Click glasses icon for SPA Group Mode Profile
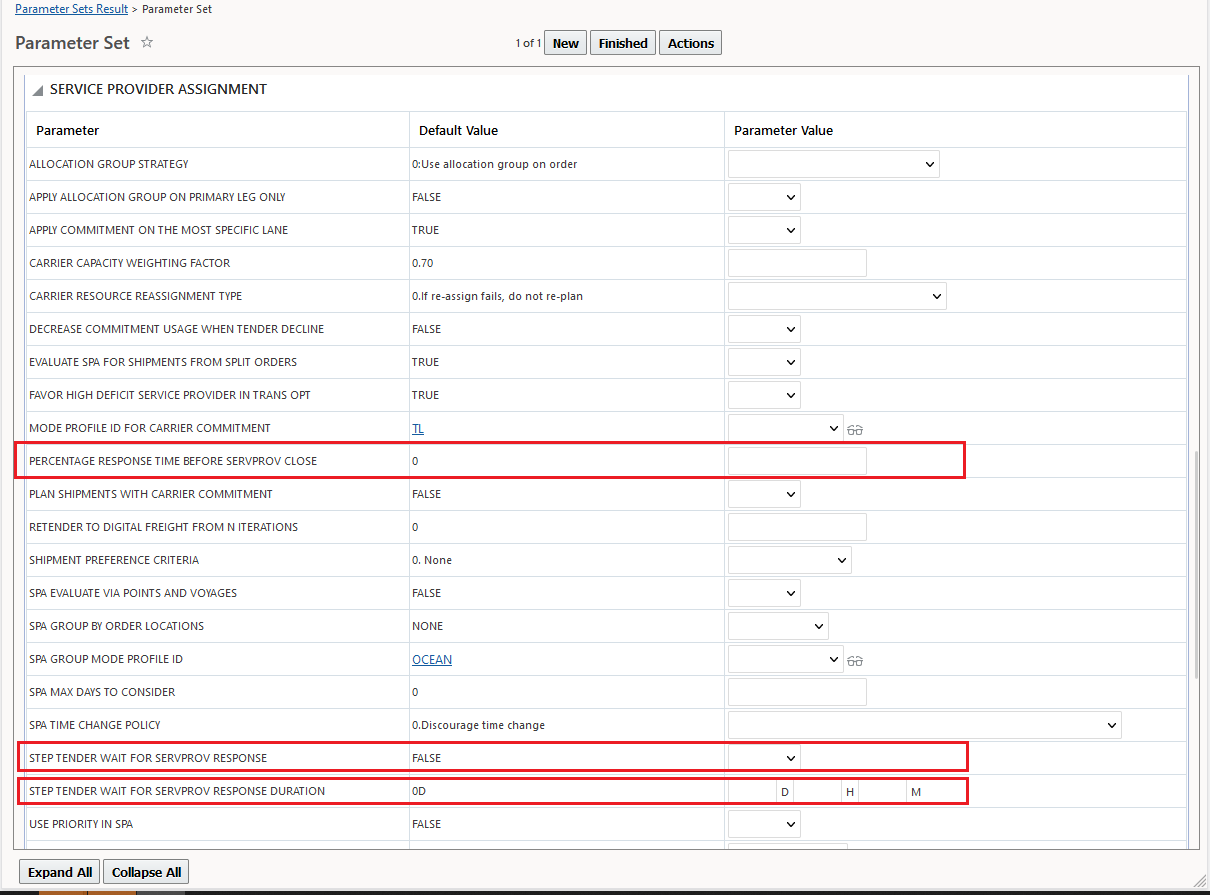The width and height of the screenshot is (1210, 895). tap(855, 660)
